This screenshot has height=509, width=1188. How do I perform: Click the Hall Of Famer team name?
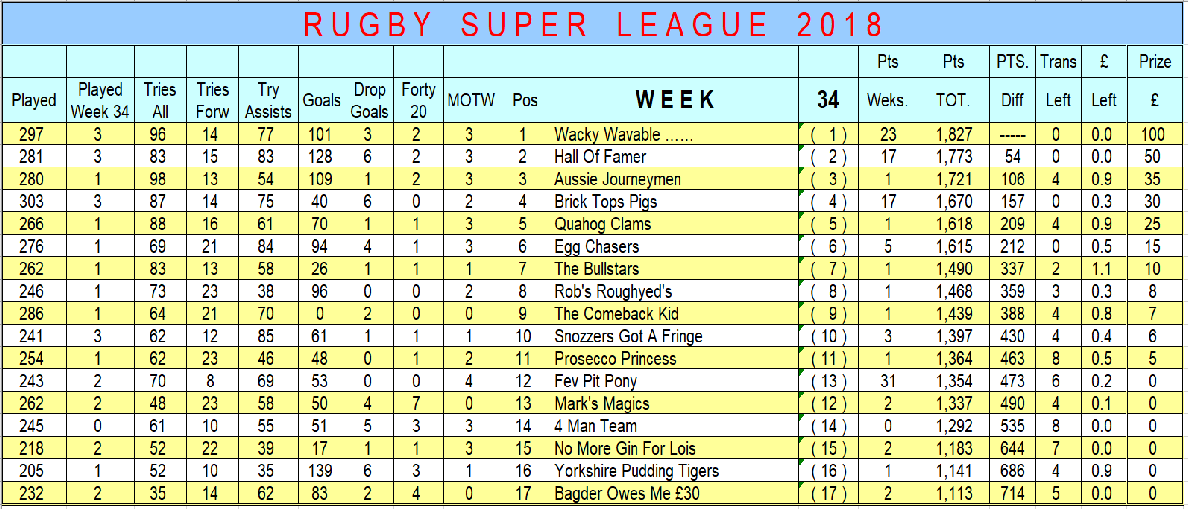601,157
